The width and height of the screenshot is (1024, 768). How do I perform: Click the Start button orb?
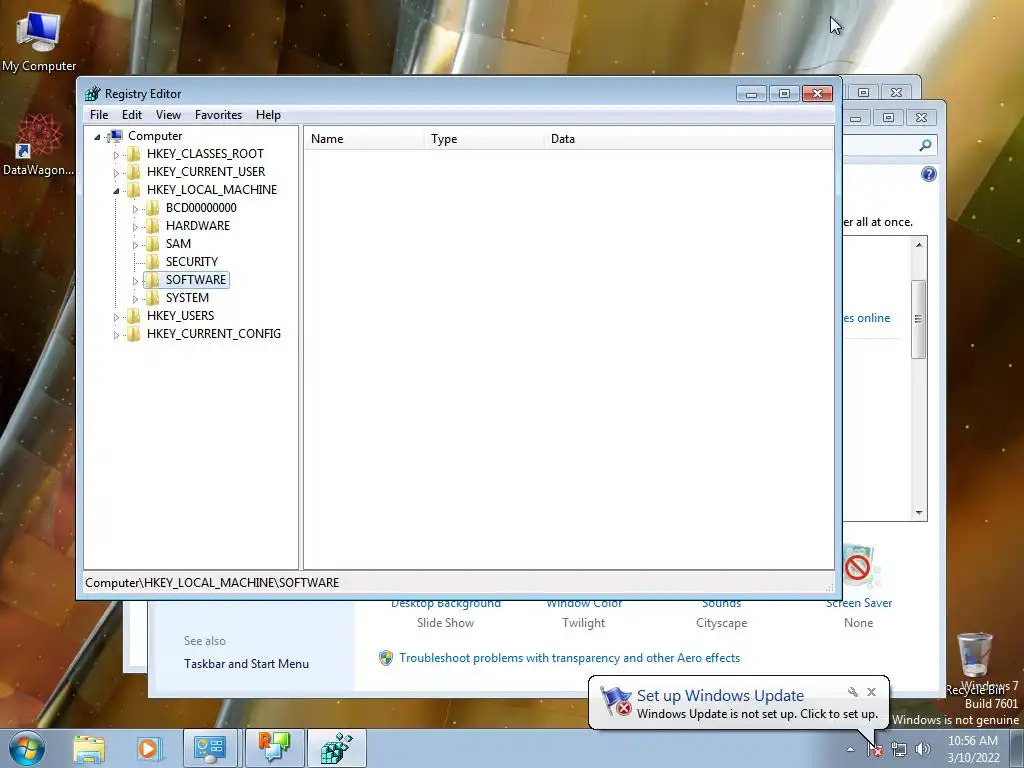(x=26, y=748)
